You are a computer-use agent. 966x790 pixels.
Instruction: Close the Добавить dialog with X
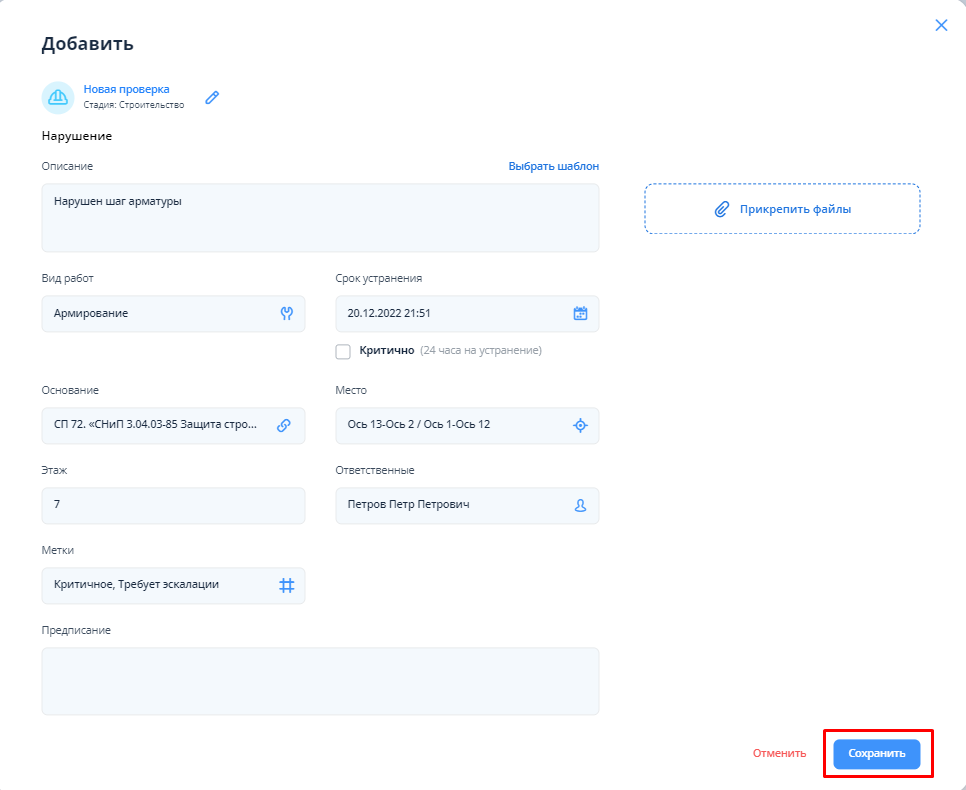tap(941, 26)
